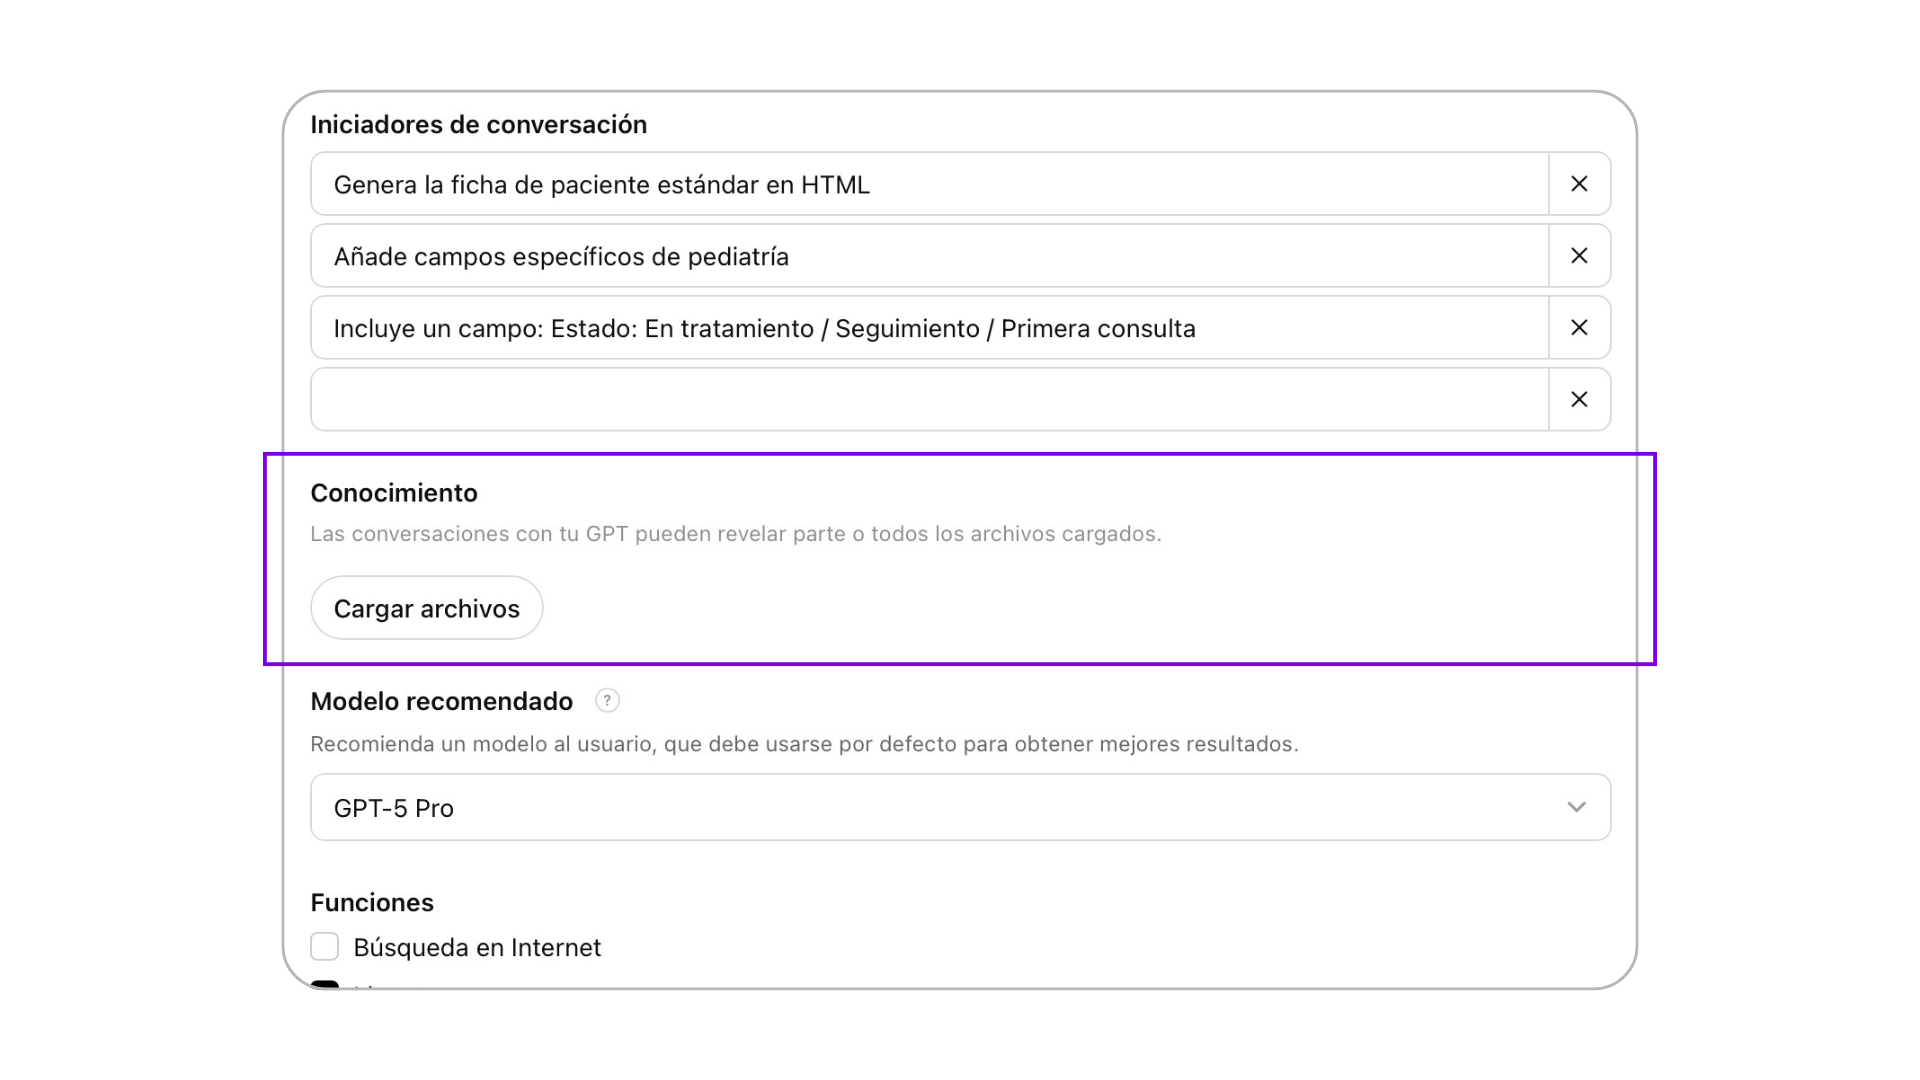The width and height of the screenshot is (1920, 1080).
Task: Click the "Modelo recomendado" heading label
Action: [x=441, y=702]
